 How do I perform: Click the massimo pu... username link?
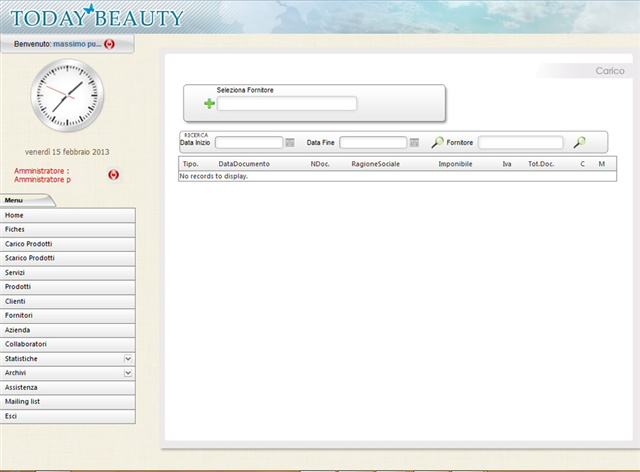(77, 44)
